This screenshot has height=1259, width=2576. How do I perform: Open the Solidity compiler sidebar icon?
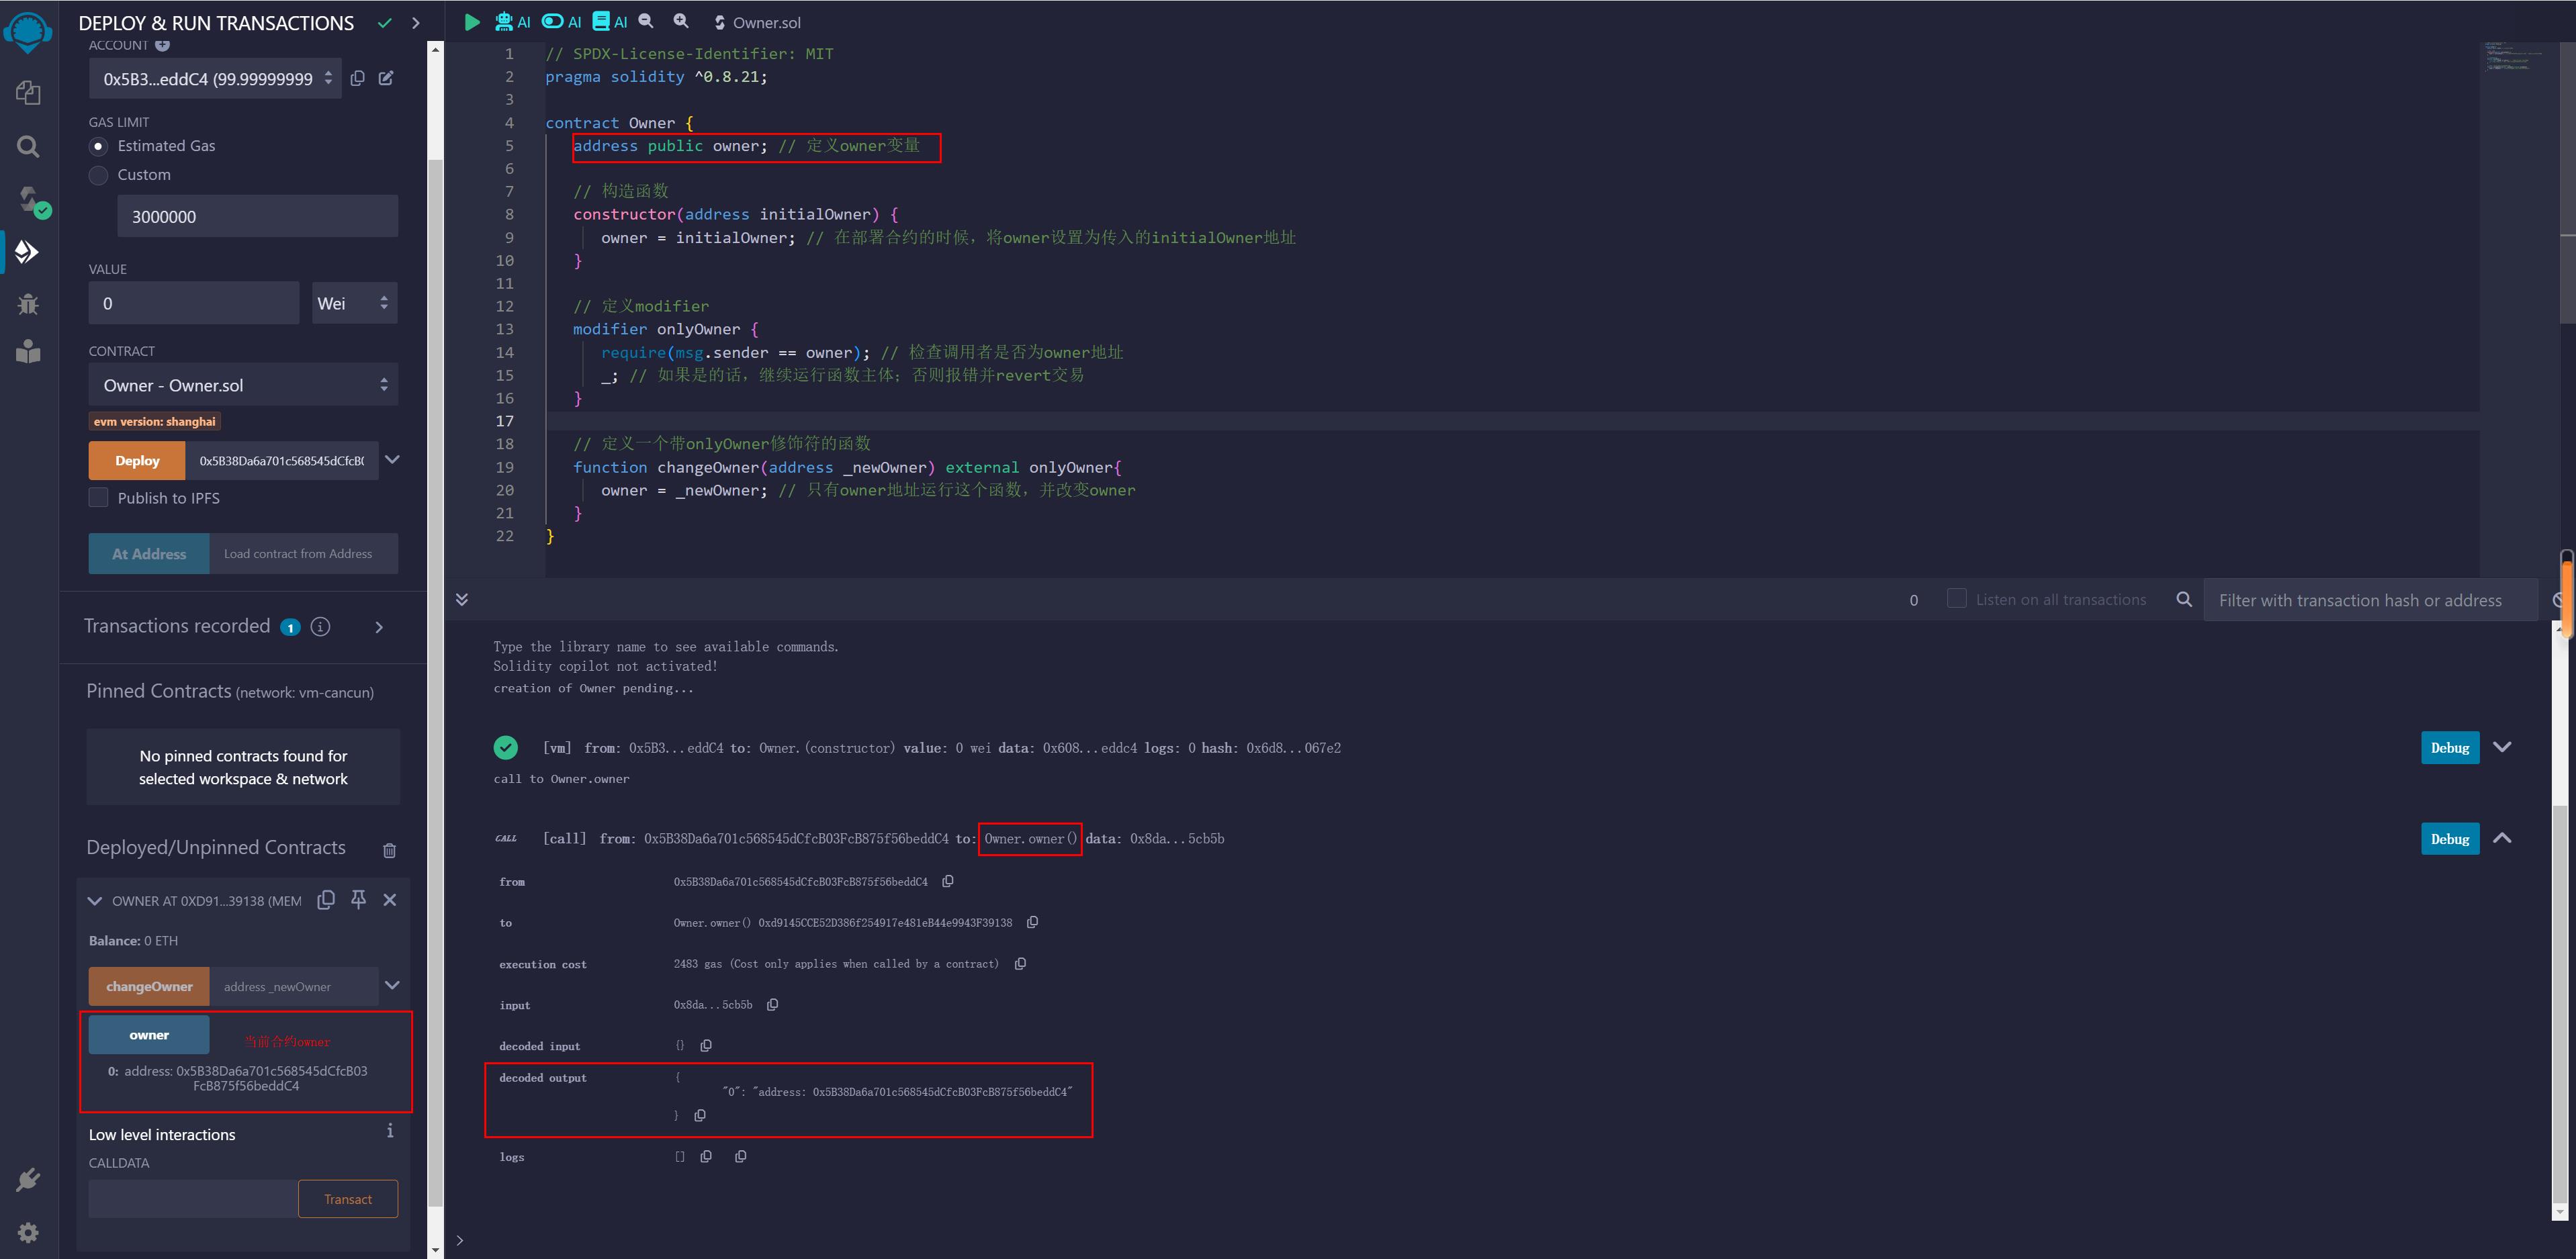coord(28,199)
